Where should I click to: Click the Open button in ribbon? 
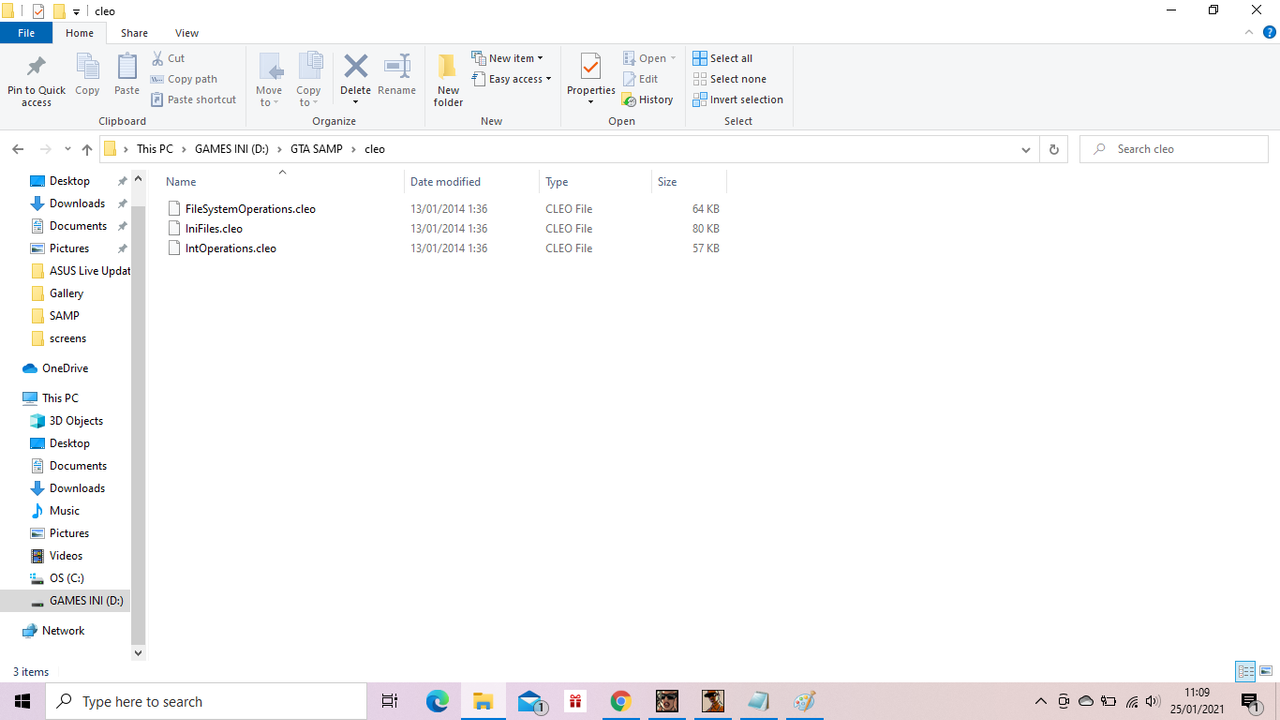(x=649, y=58)
